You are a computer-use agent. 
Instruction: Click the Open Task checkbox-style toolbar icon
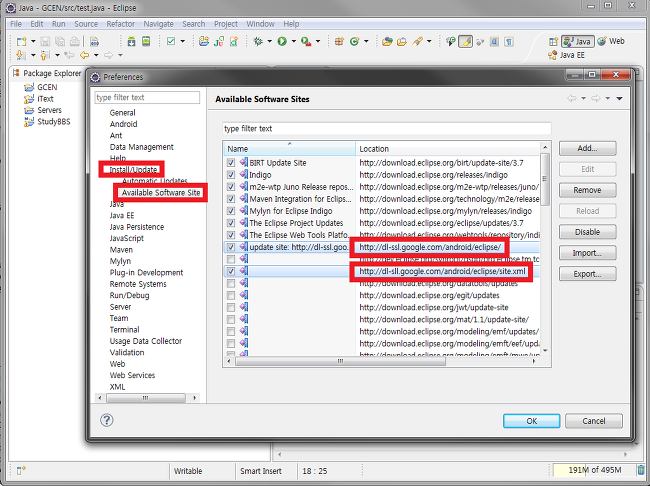pos(171,41)
